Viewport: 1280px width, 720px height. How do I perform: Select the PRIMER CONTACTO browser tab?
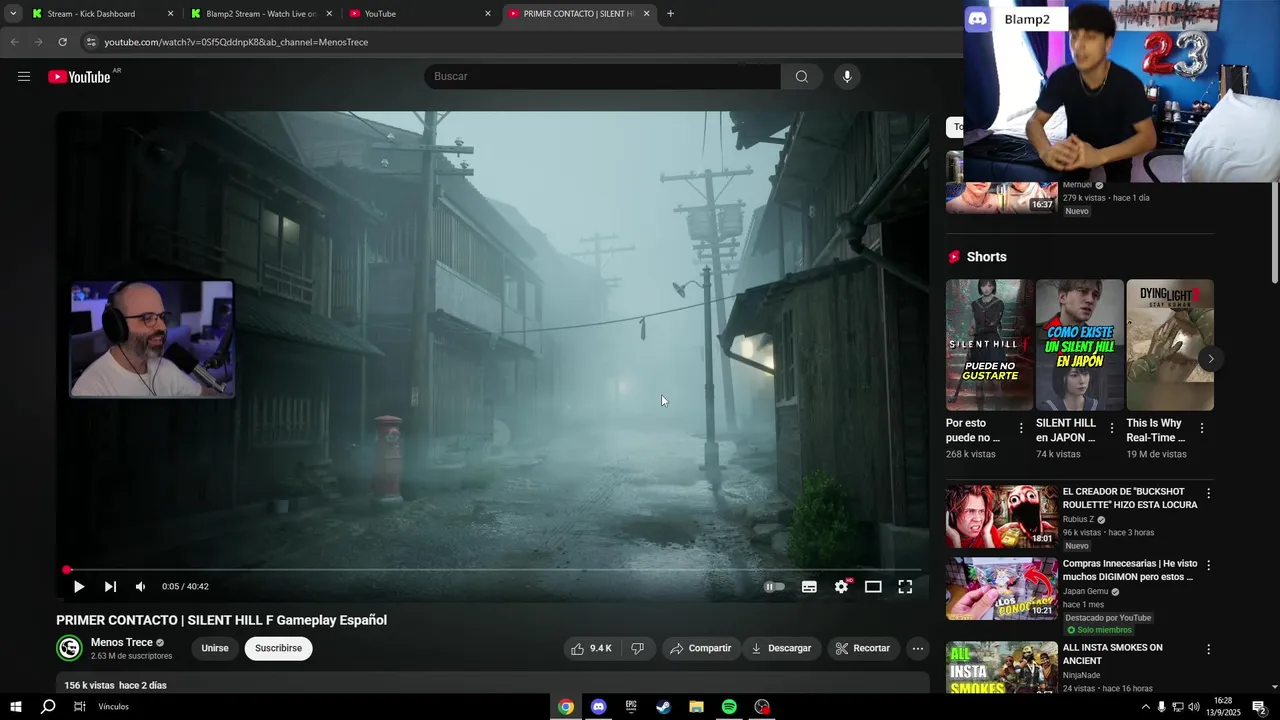pyautogui.click(x=578, y=14)
